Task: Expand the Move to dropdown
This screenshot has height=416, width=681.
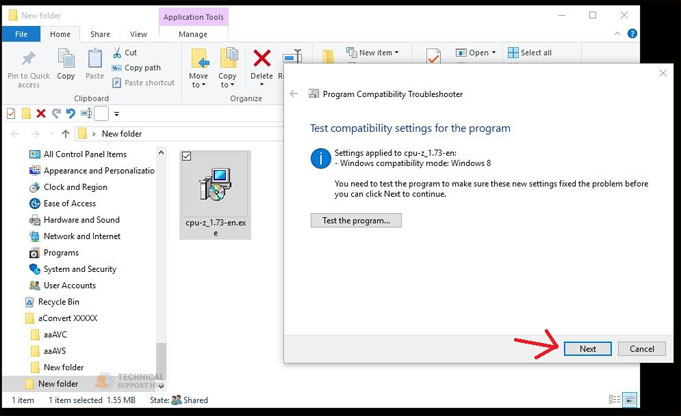Action: 198,84
